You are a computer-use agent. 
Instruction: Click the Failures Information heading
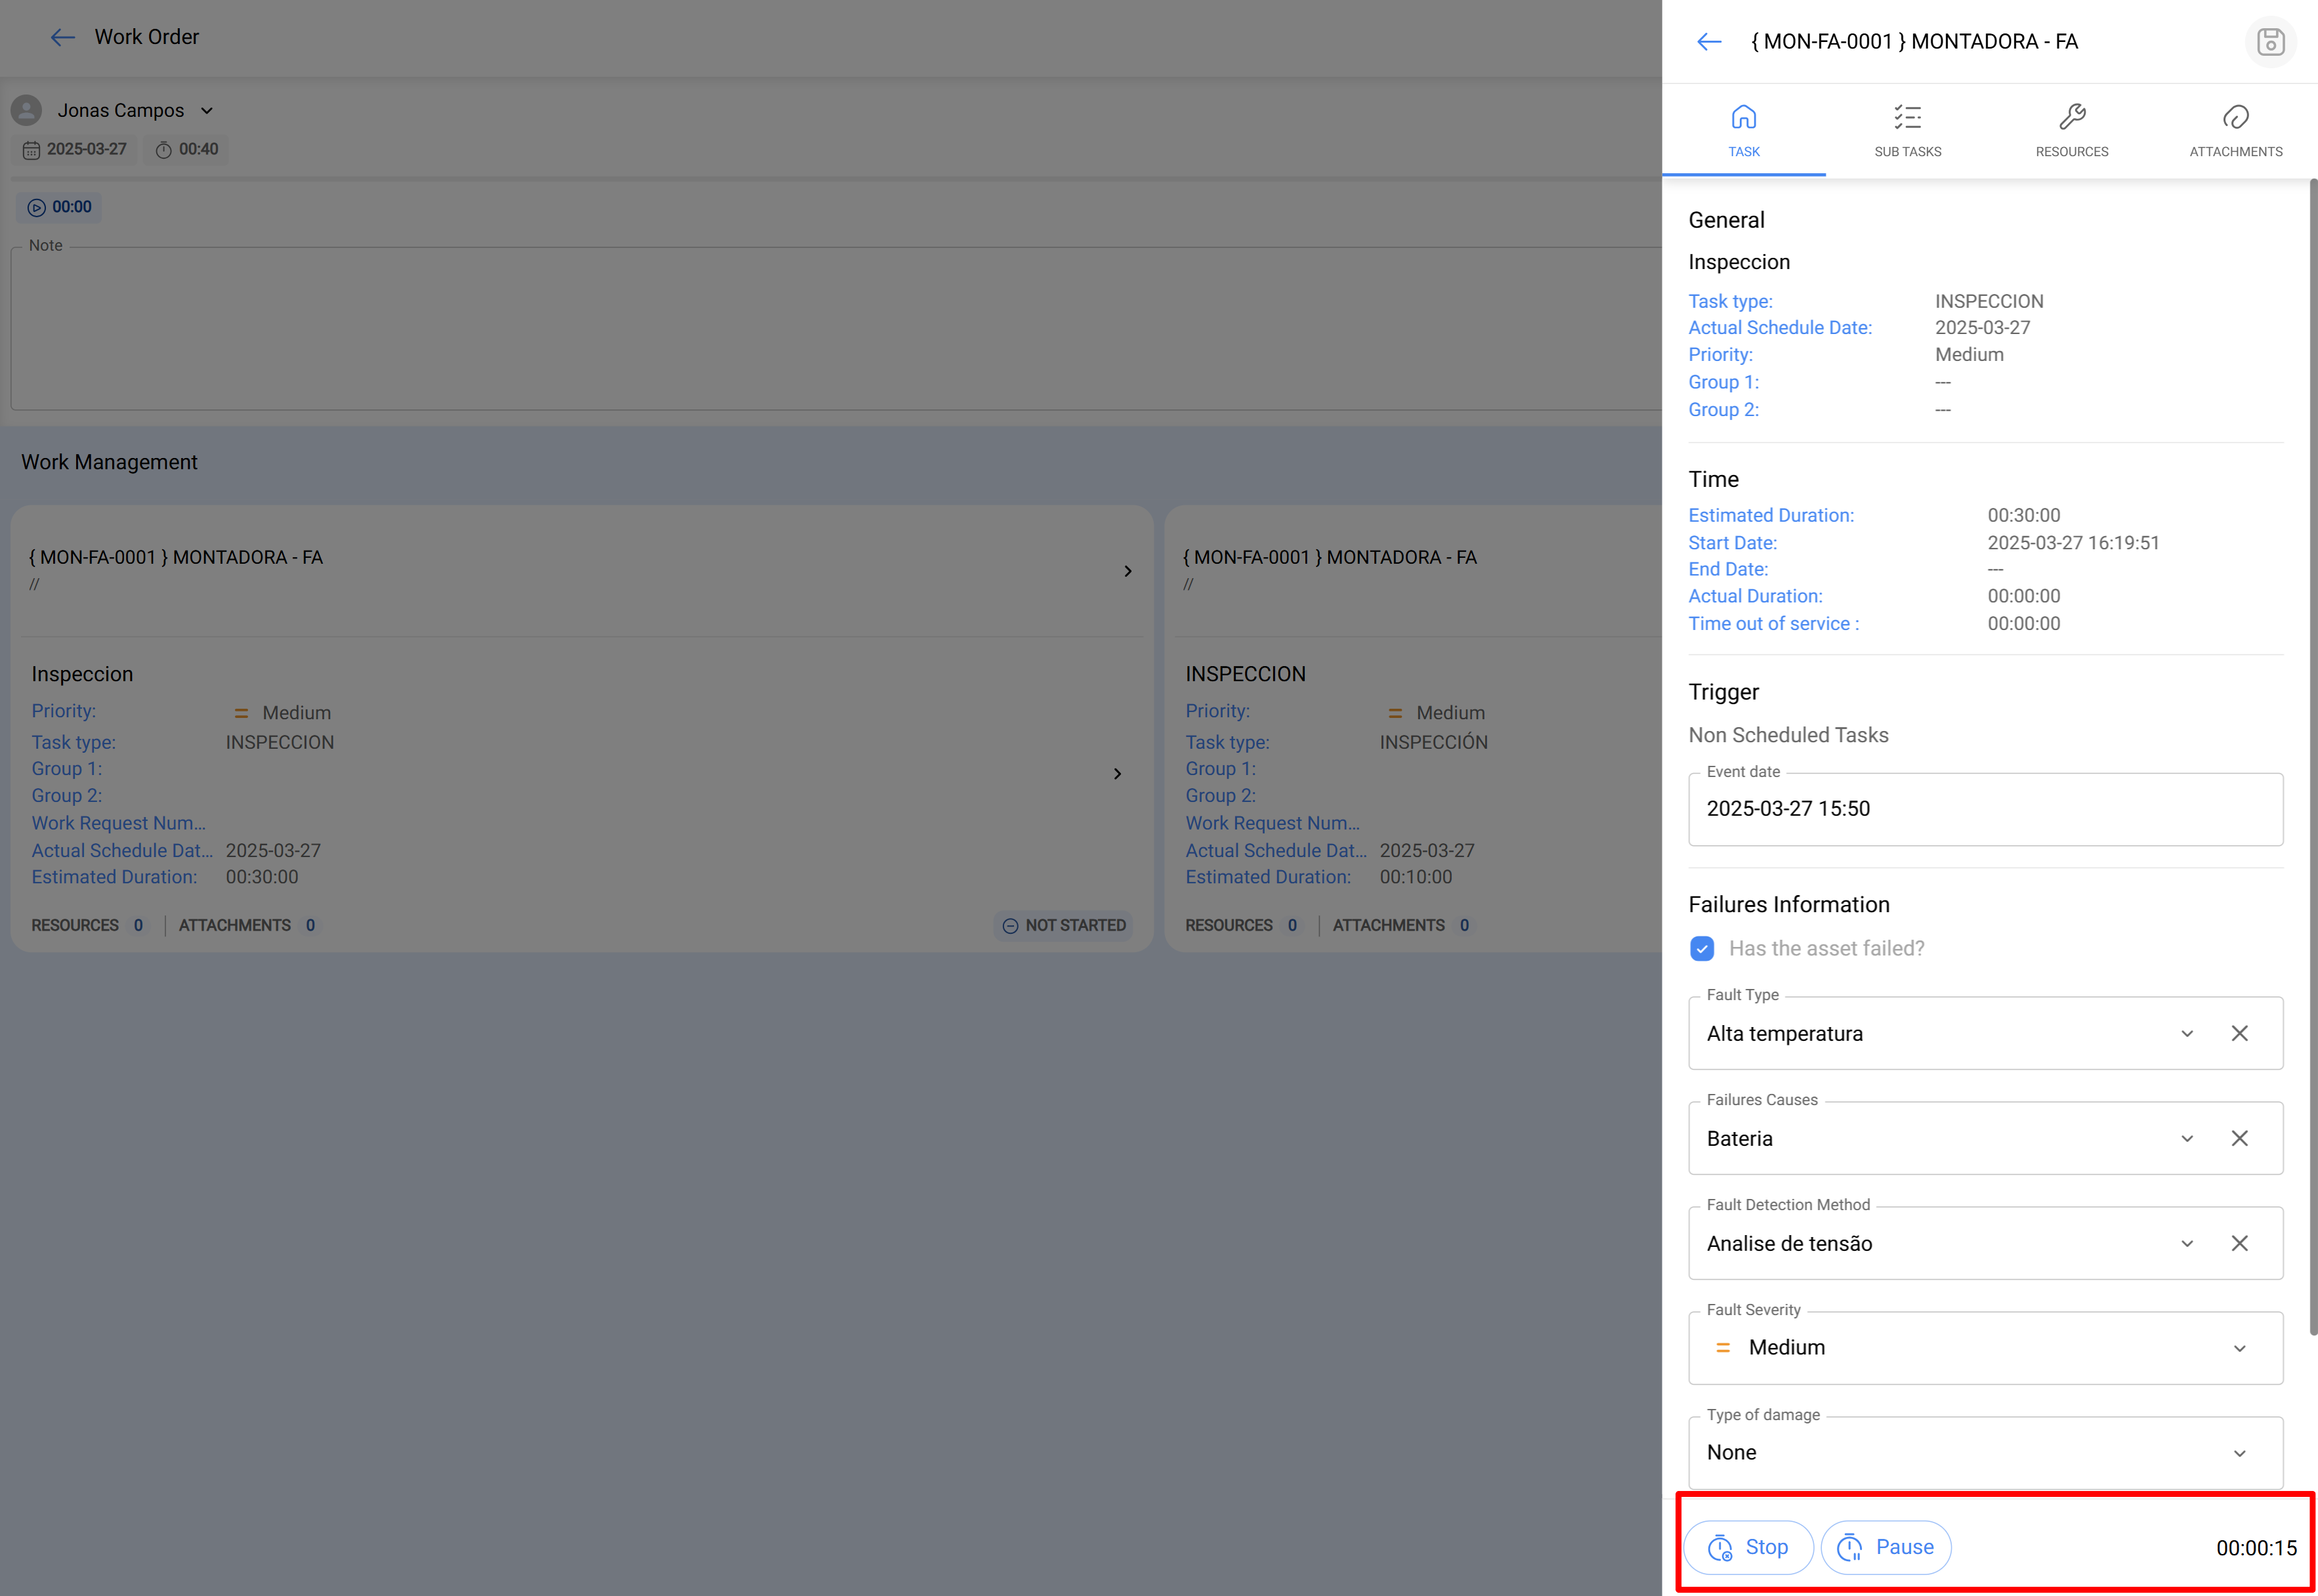tap(1788, 905)
